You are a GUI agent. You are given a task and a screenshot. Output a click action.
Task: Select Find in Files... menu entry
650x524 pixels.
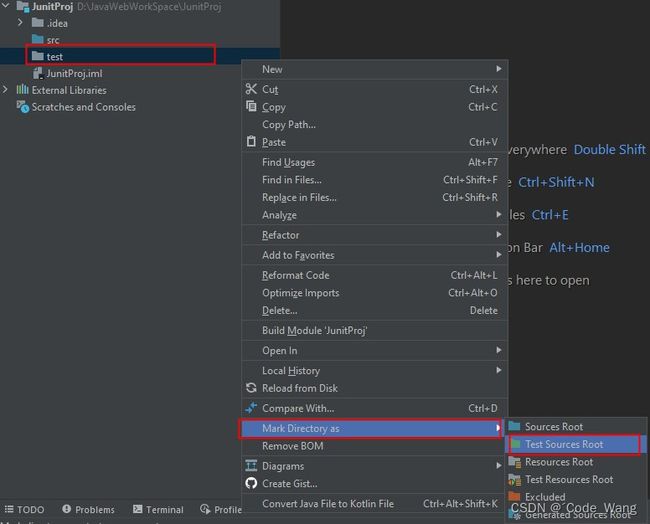pos(374,180)
